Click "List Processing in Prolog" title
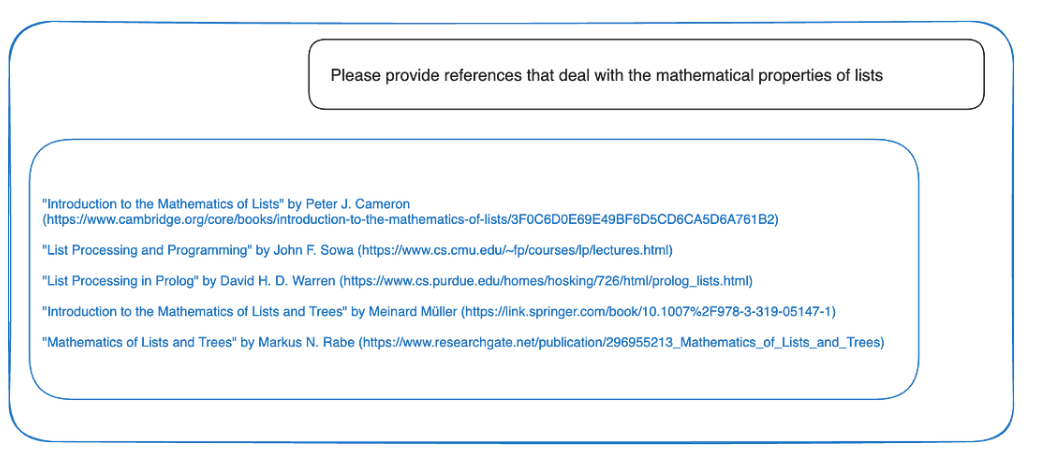 coord(120,281)
